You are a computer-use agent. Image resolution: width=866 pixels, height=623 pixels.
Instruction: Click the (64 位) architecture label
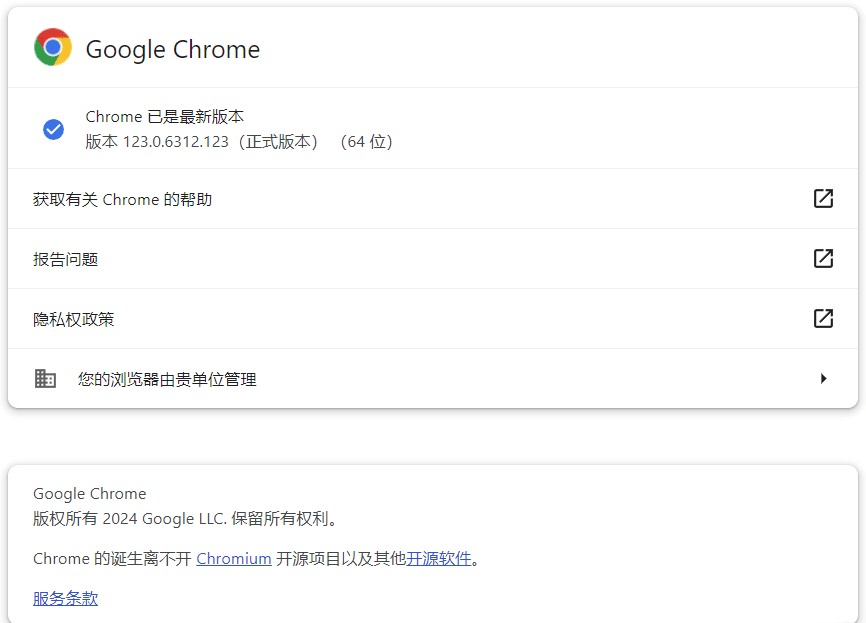click(x=367, y=142)
